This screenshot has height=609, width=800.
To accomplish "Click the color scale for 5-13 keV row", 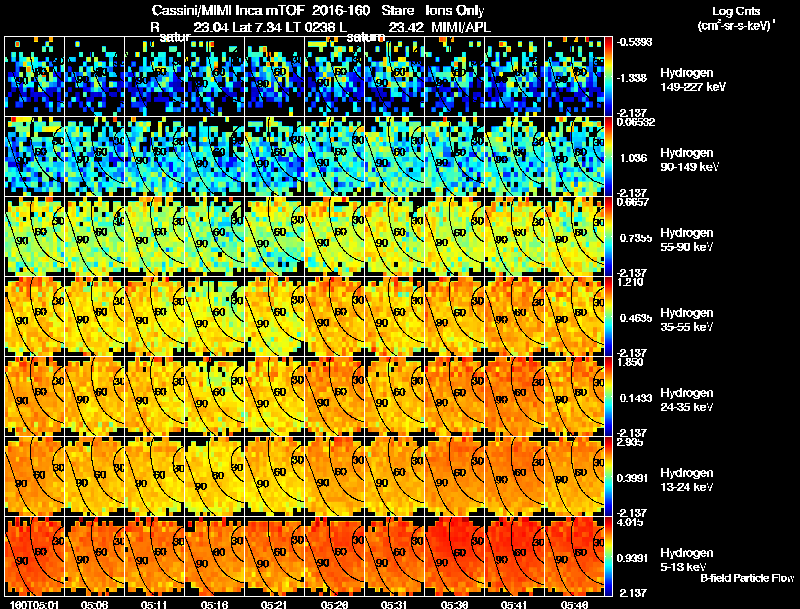I will pyautogui.click(x=608, y=556).
